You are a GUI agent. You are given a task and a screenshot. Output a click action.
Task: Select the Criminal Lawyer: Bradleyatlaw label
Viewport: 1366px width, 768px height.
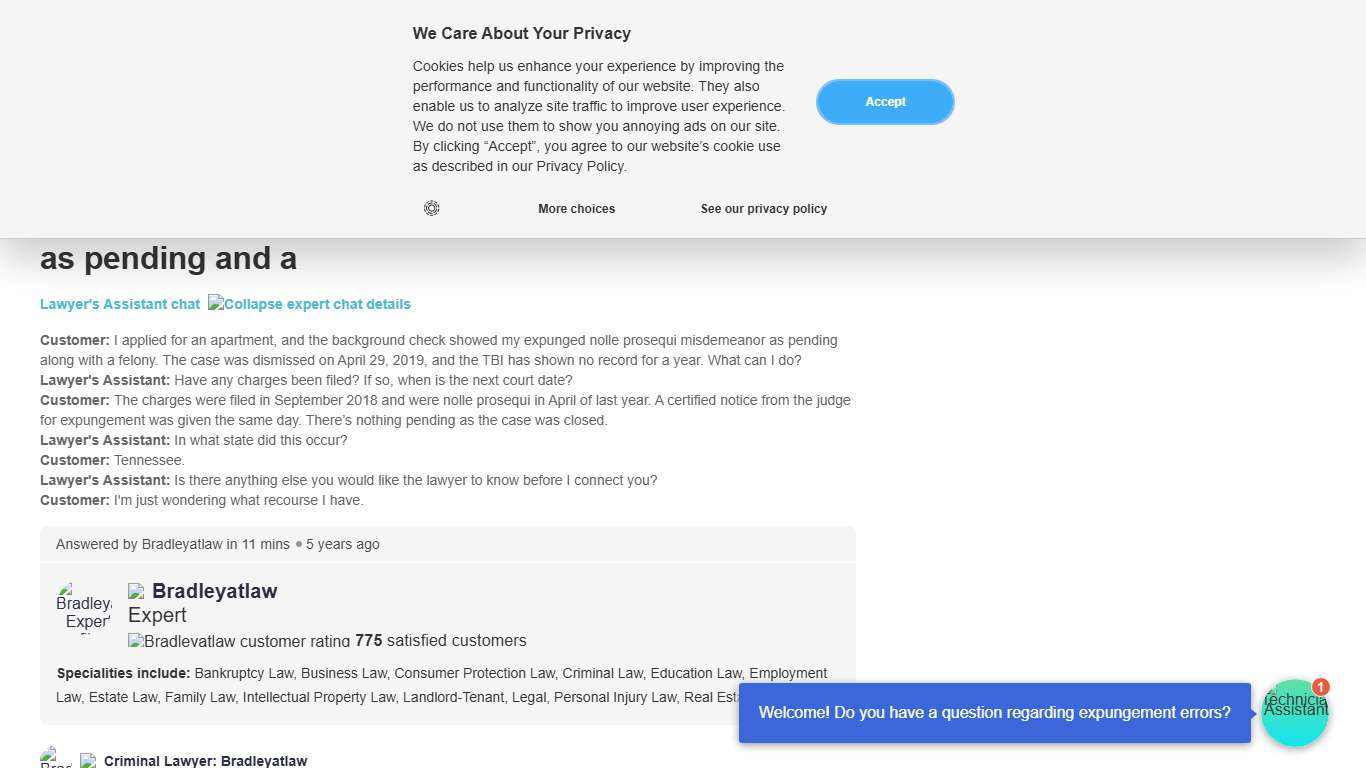(205, 761)
